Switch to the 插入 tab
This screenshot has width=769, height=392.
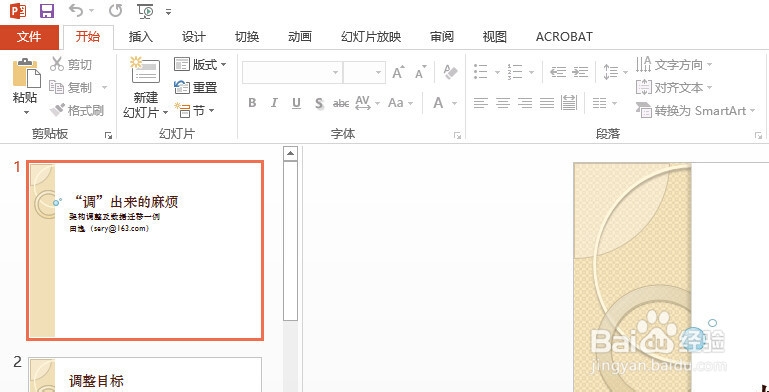tap(141, 37)
